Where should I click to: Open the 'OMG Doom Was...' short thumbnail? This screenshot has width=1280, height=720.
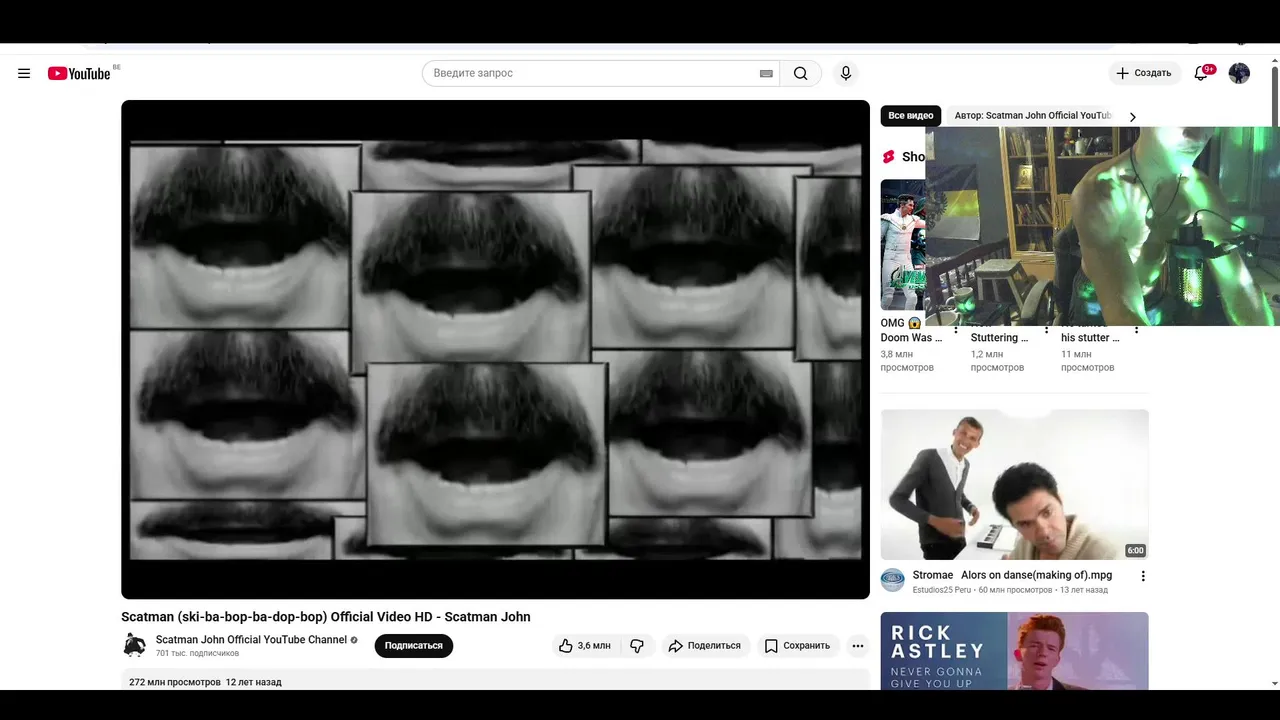tap(902, 245)
